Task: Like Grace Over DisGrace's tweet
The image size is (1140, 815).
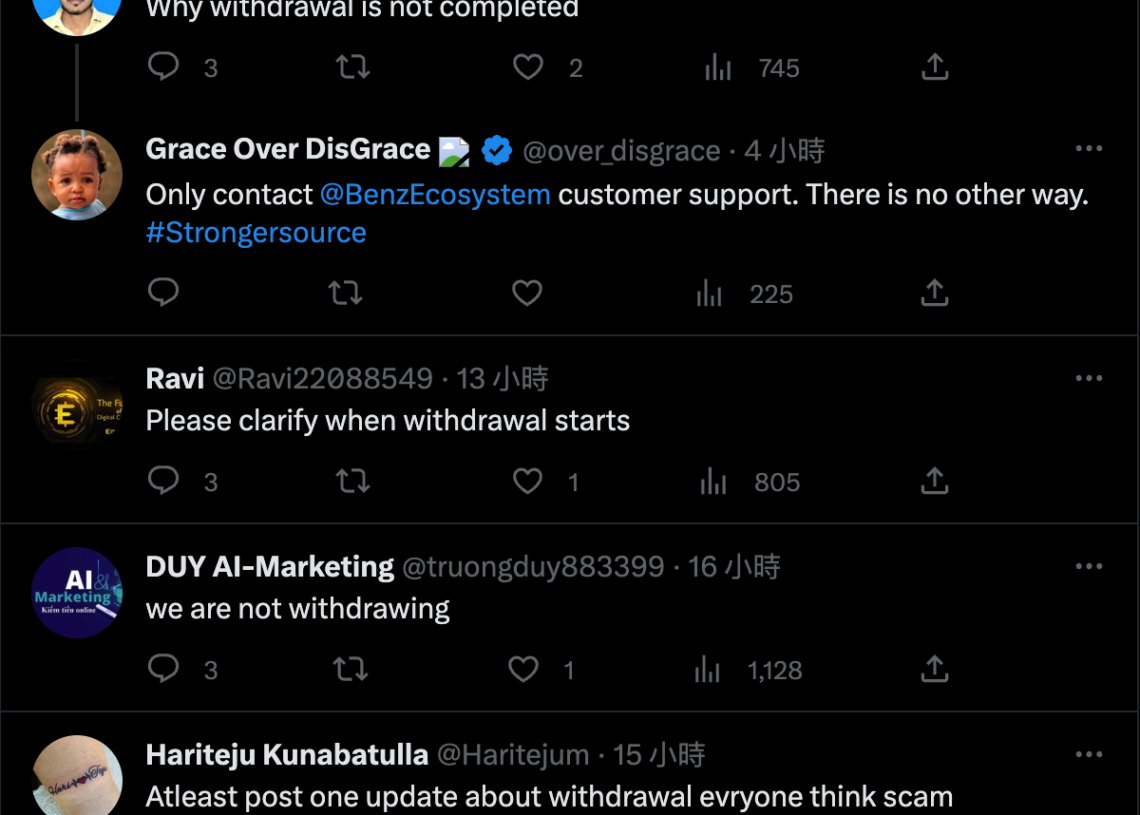Action: [x=527, y=293]
